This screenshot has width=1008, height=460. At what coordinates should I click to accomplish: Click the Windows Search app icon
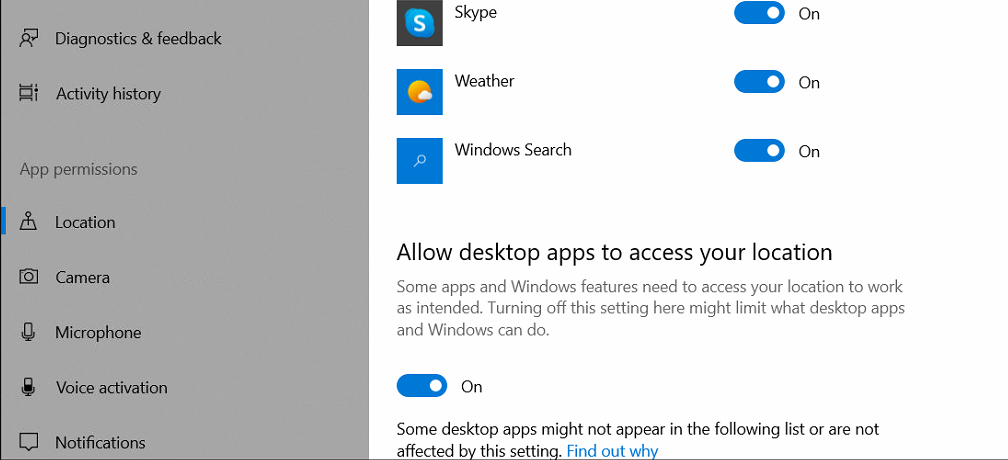(419, 161)
